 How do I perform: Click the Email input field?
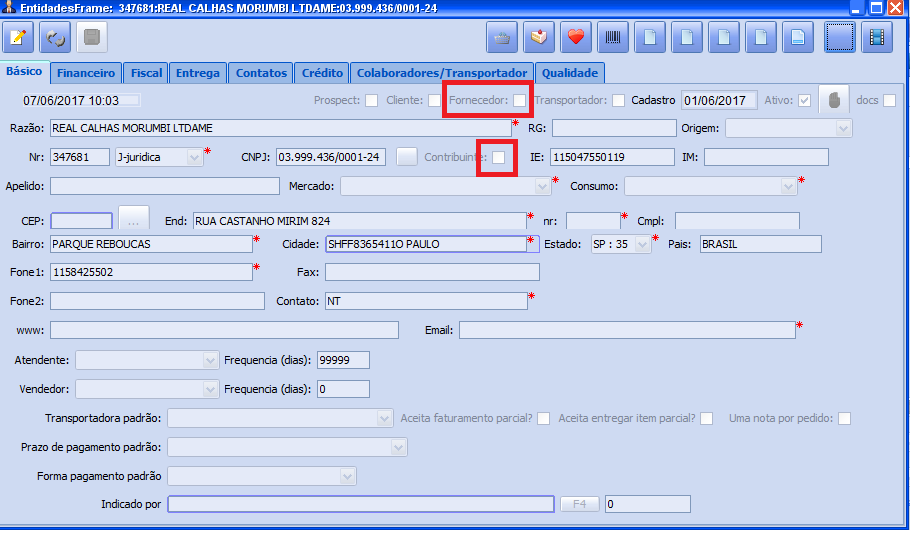(x=626, y=331)
